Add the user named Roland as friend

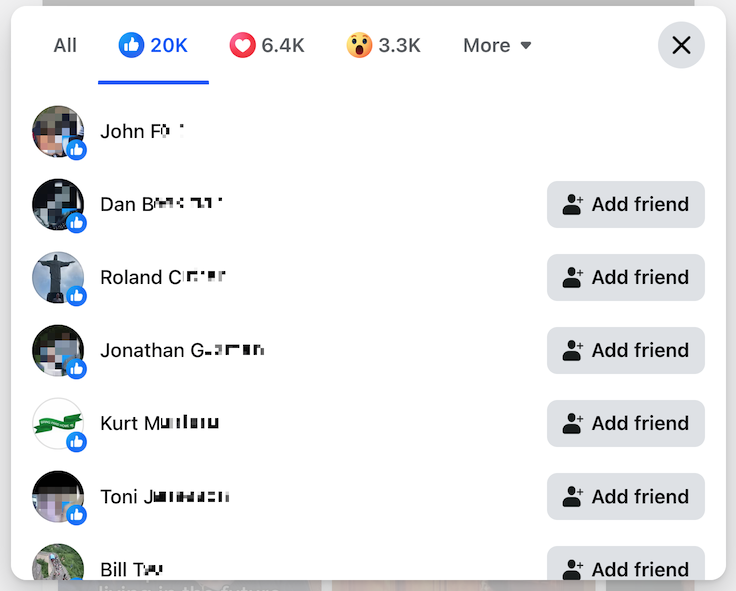click(626, 277)
